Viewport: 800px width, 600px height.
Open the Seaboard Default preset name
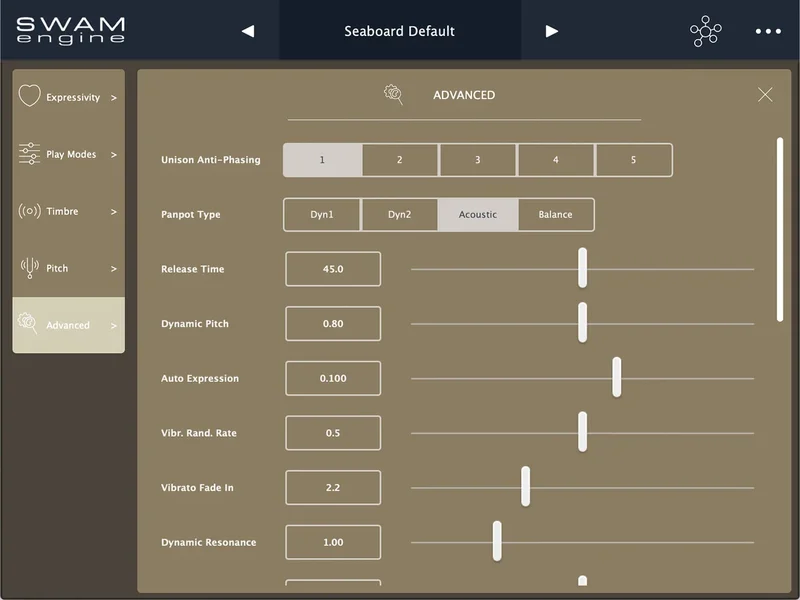pos(399,31)
